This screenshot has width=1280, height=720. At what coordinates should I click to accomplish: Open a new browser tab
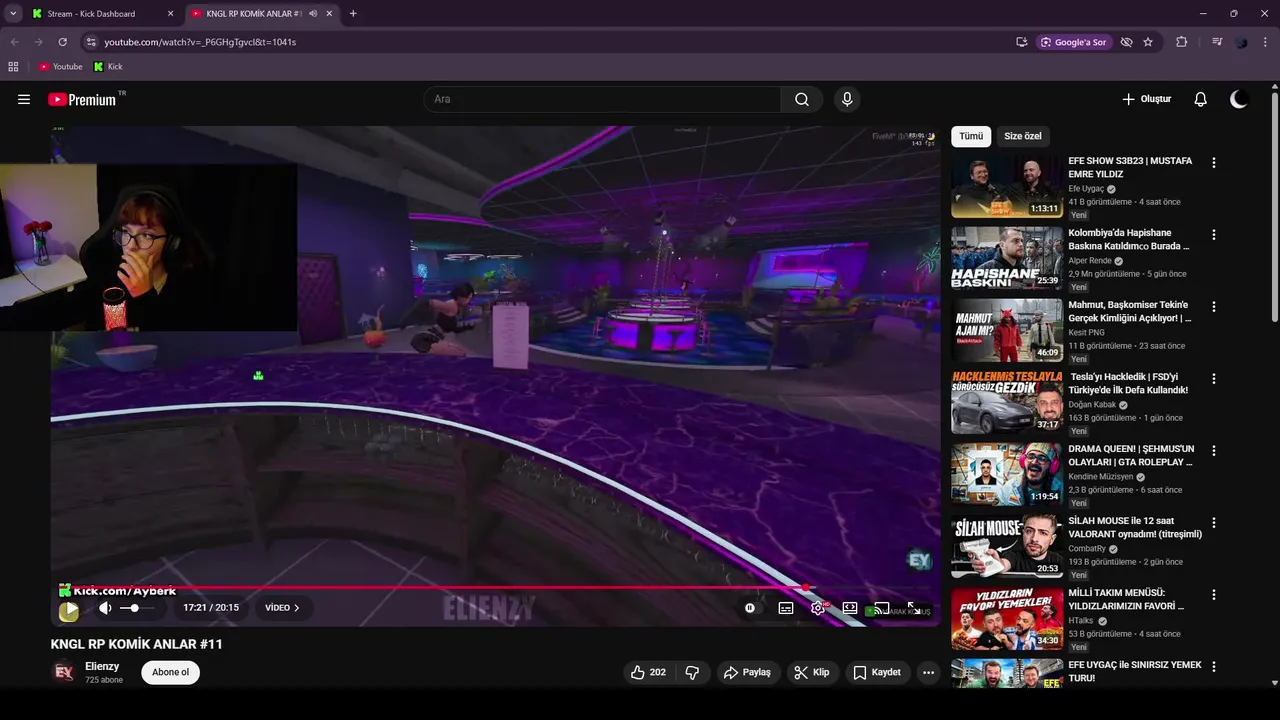coord(353,14)
